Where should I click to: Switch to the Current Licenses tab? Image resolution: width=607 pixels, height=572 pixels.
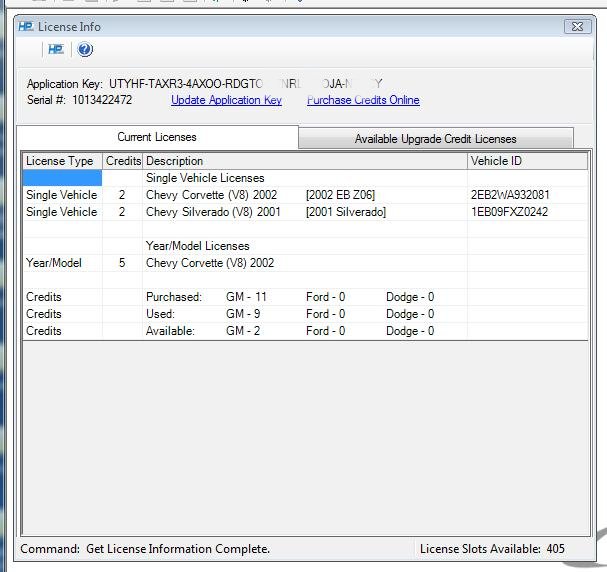point(157,137)
